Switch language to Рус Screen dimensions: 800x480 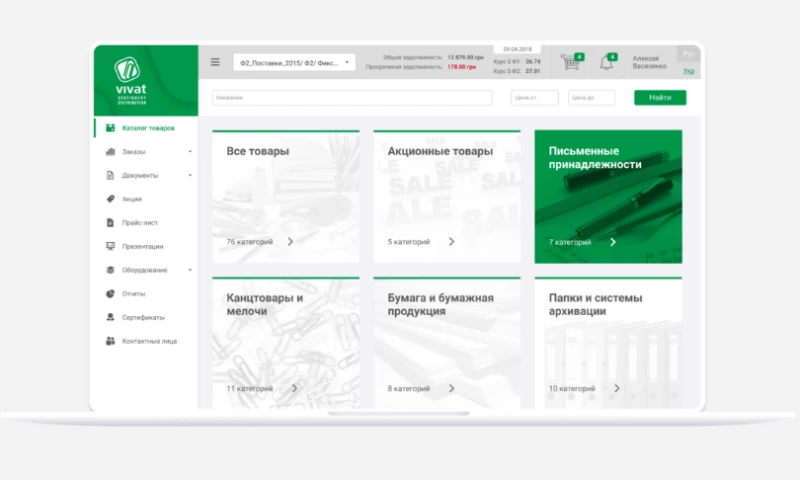tap(688, 54)
